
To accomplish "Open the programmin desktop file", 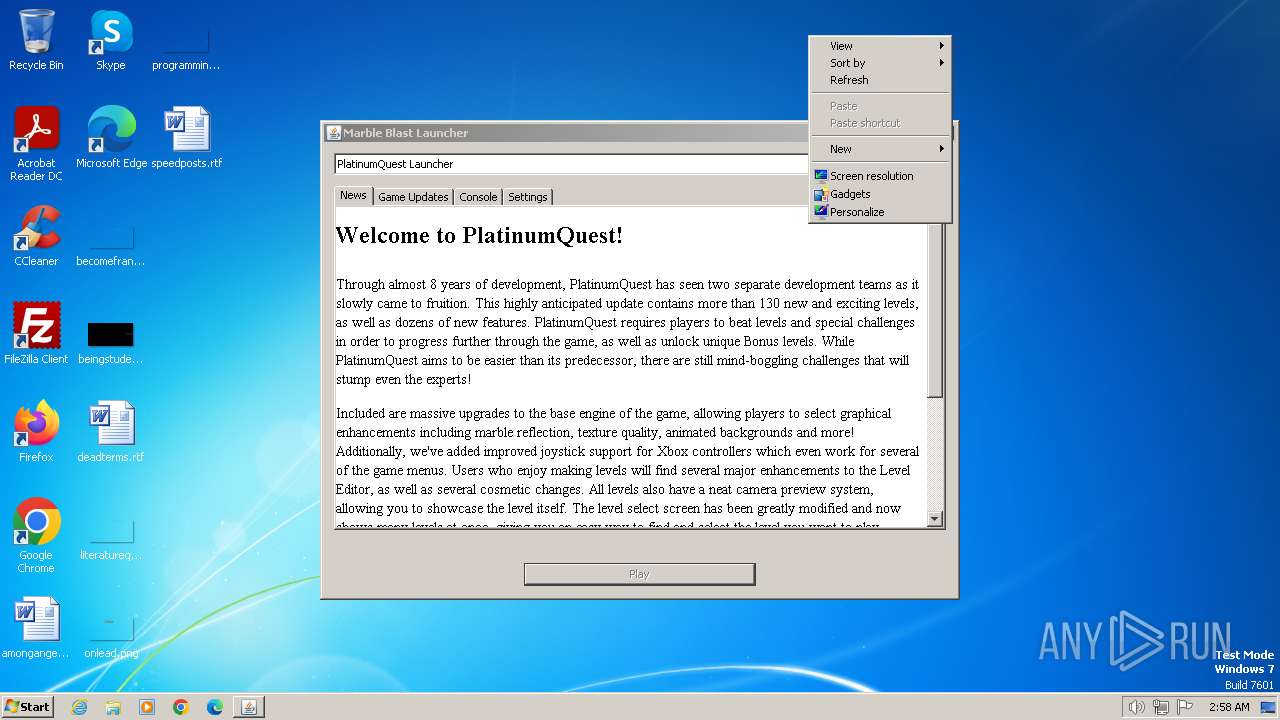I will tap(186, 50).
